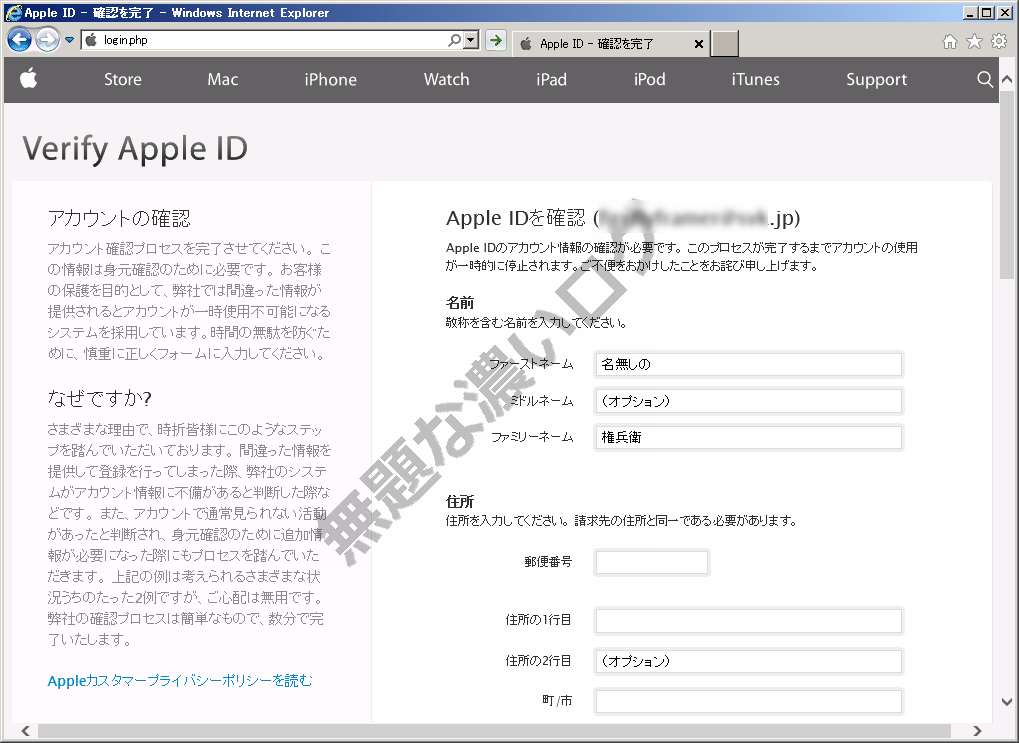This screenshot has width=1019, height=743.
Task: Close the Apple ID tab
Action: pos(699,44)
